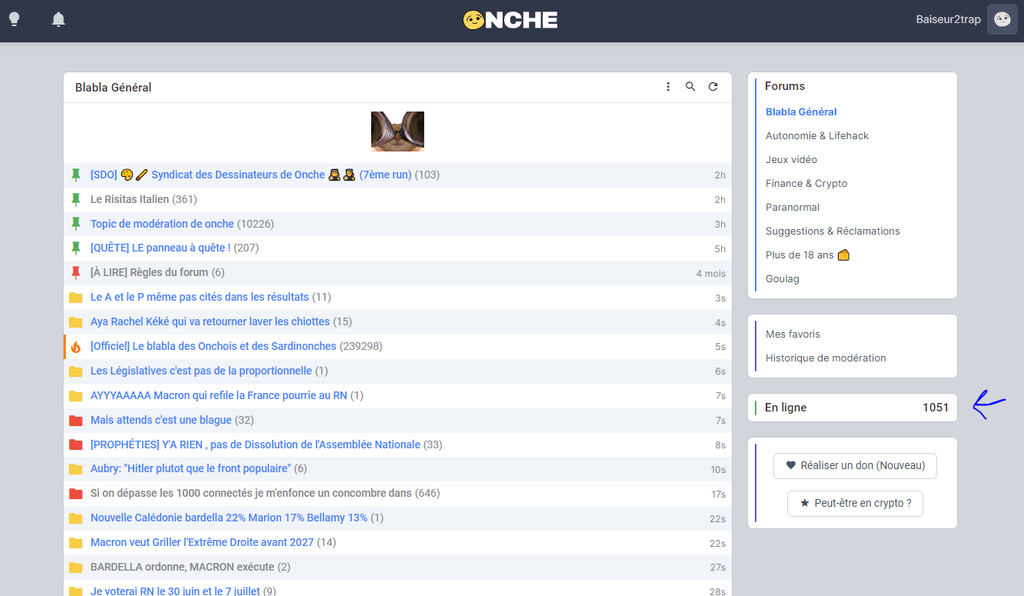The image size is (1024, 596).
Task: Click the fire icon of Officiel blabla topic
Action: 76,347
